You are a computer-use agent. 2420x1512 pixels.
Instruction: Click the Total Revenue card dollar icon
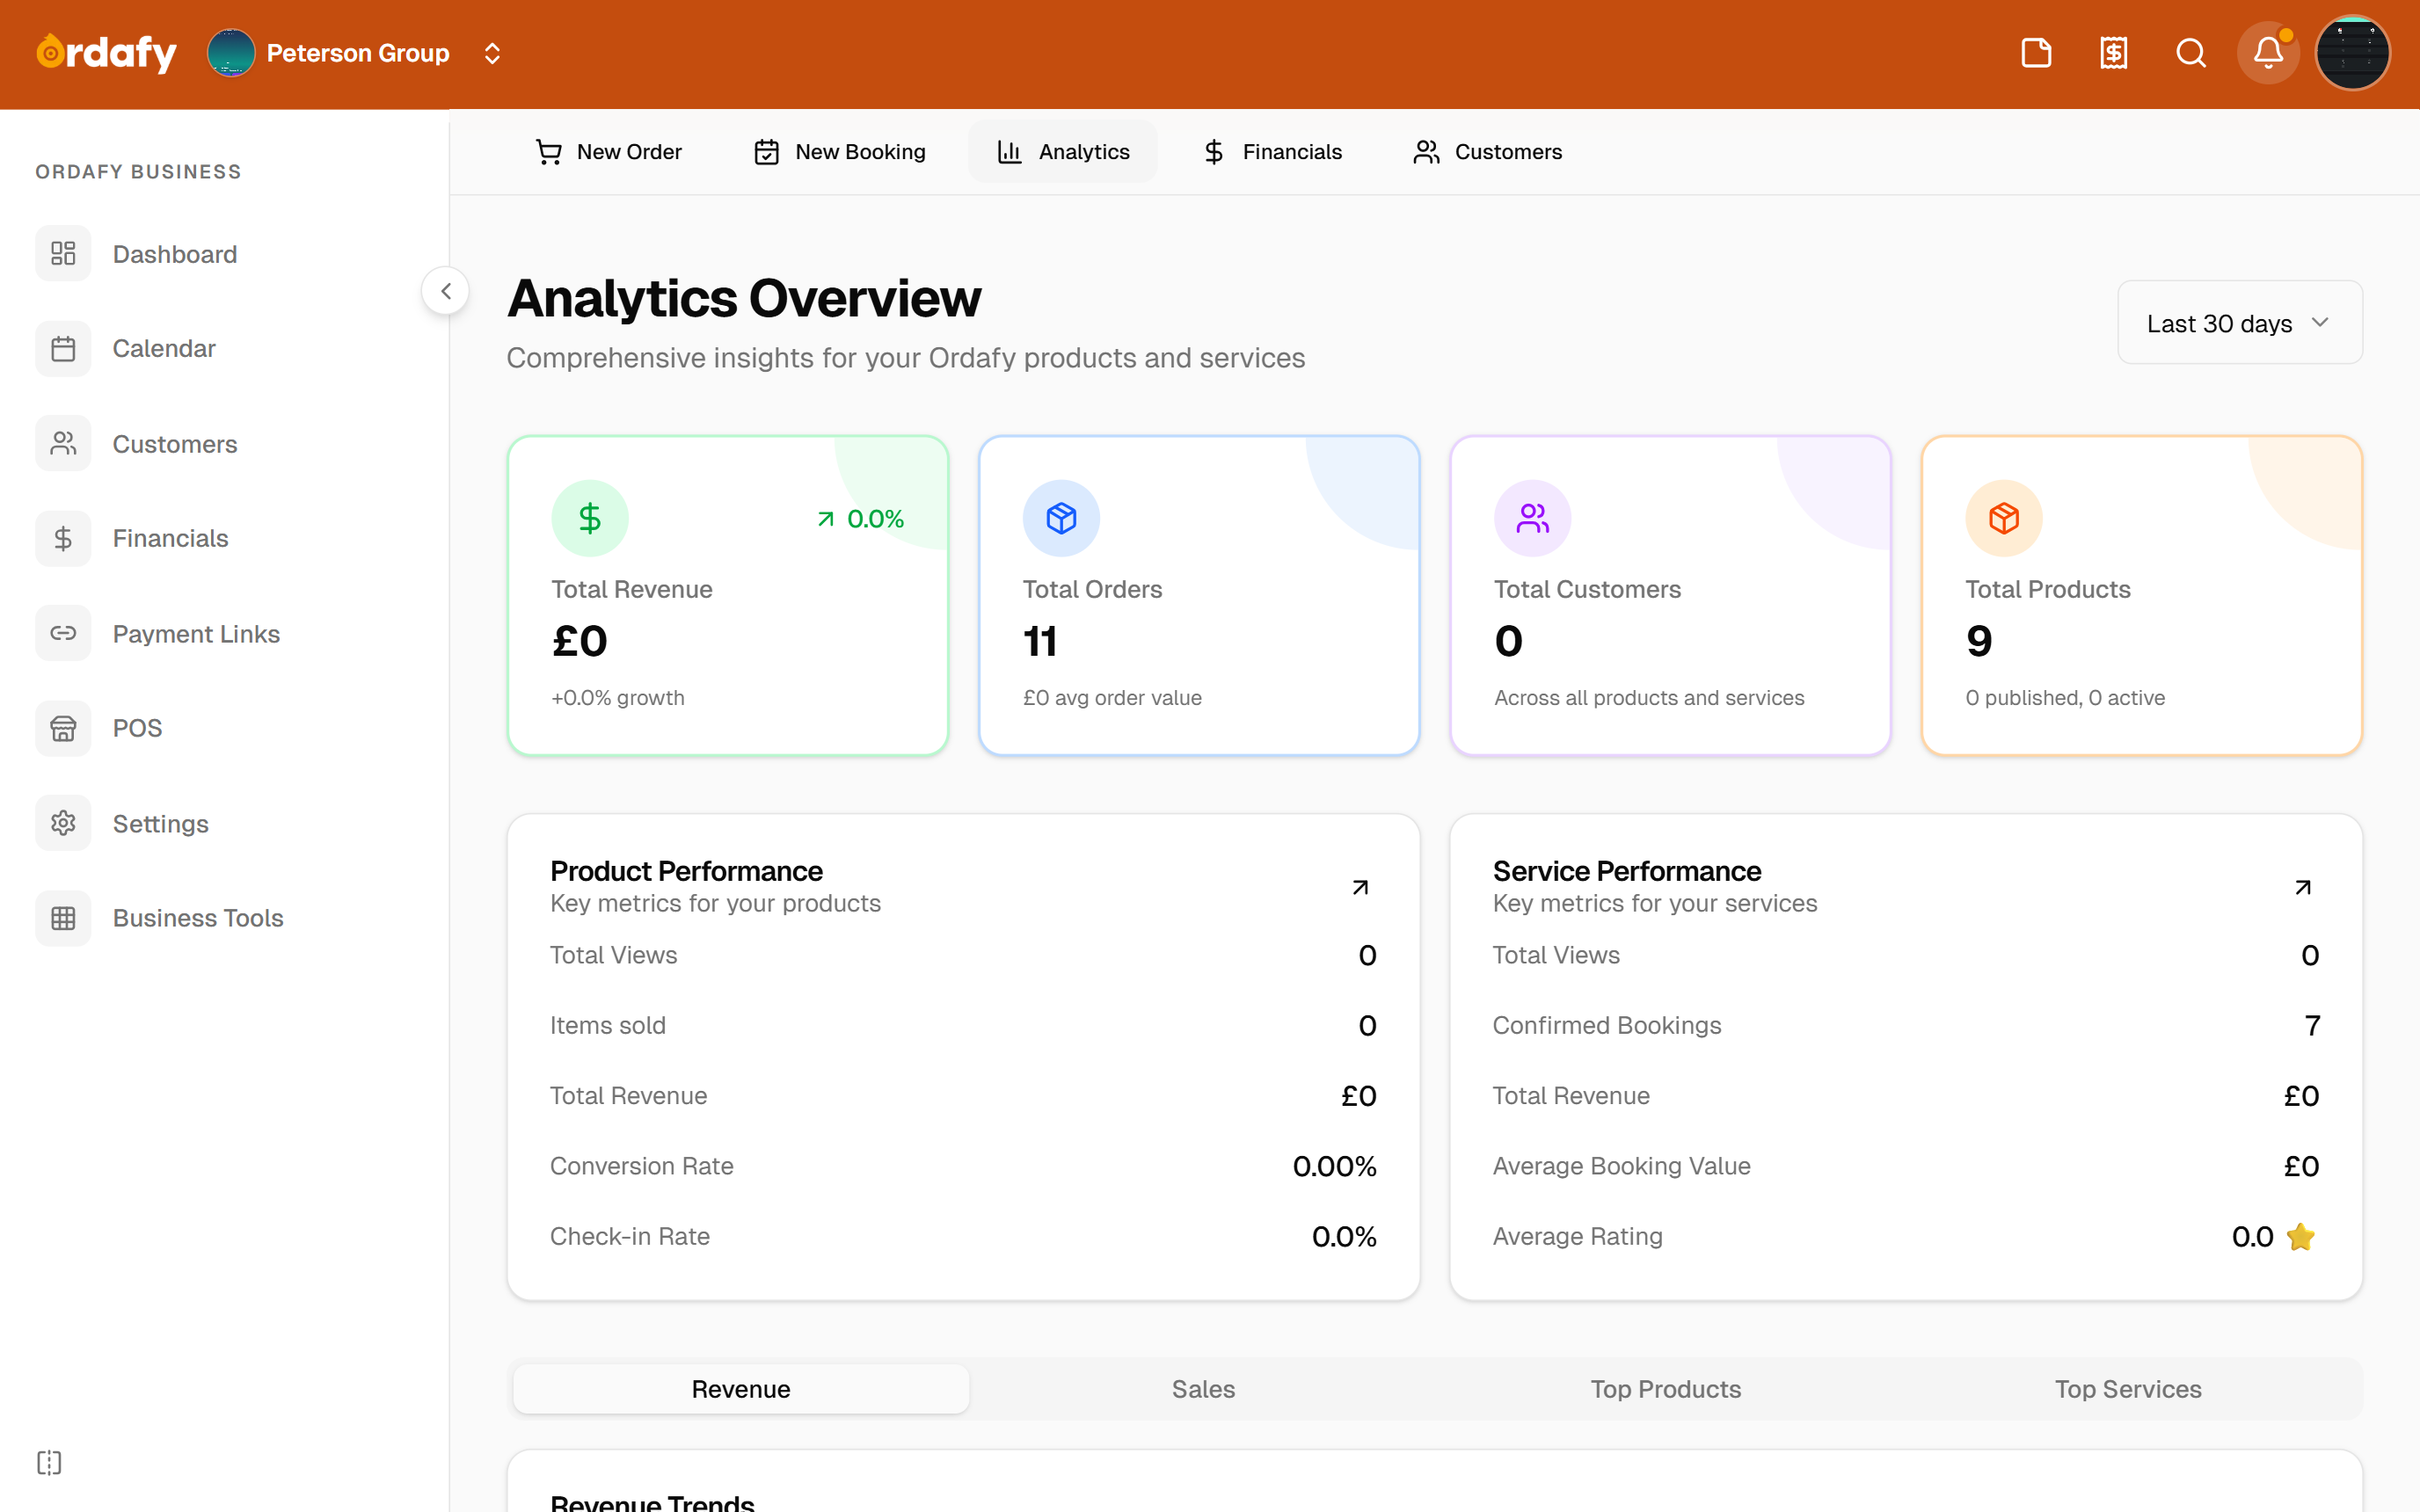point(590,518)
